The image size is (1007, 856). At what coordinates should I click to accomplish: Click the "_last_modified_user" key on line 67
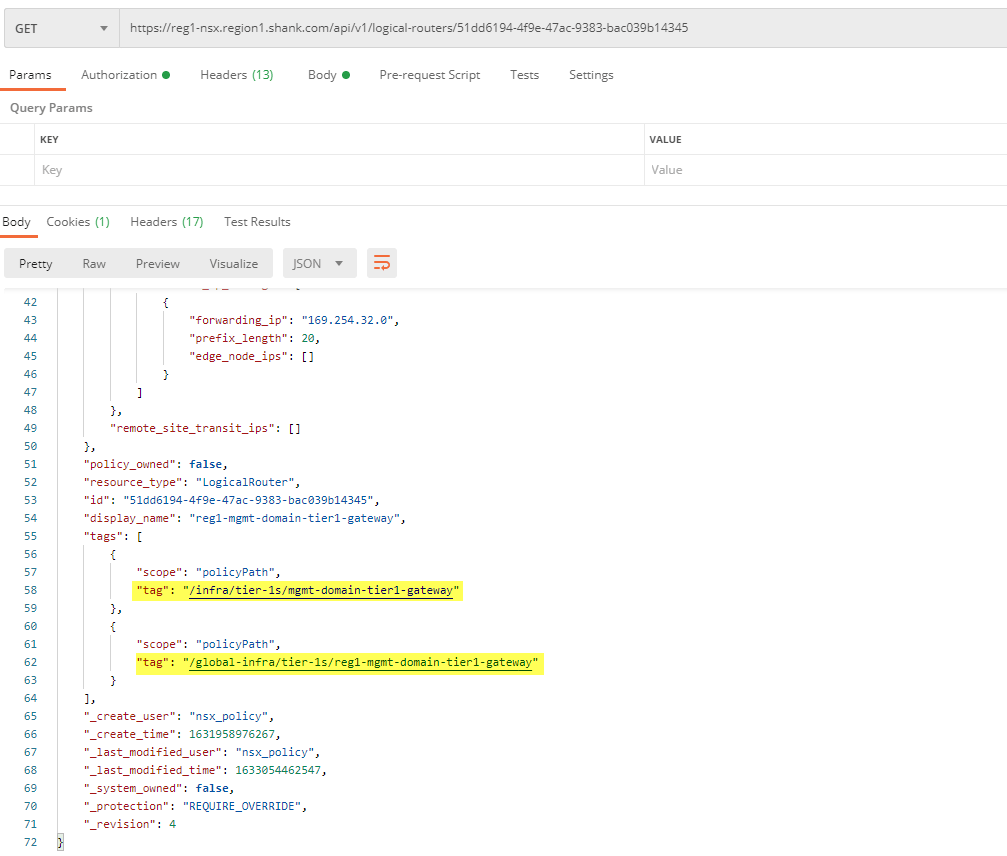[152, 752]
